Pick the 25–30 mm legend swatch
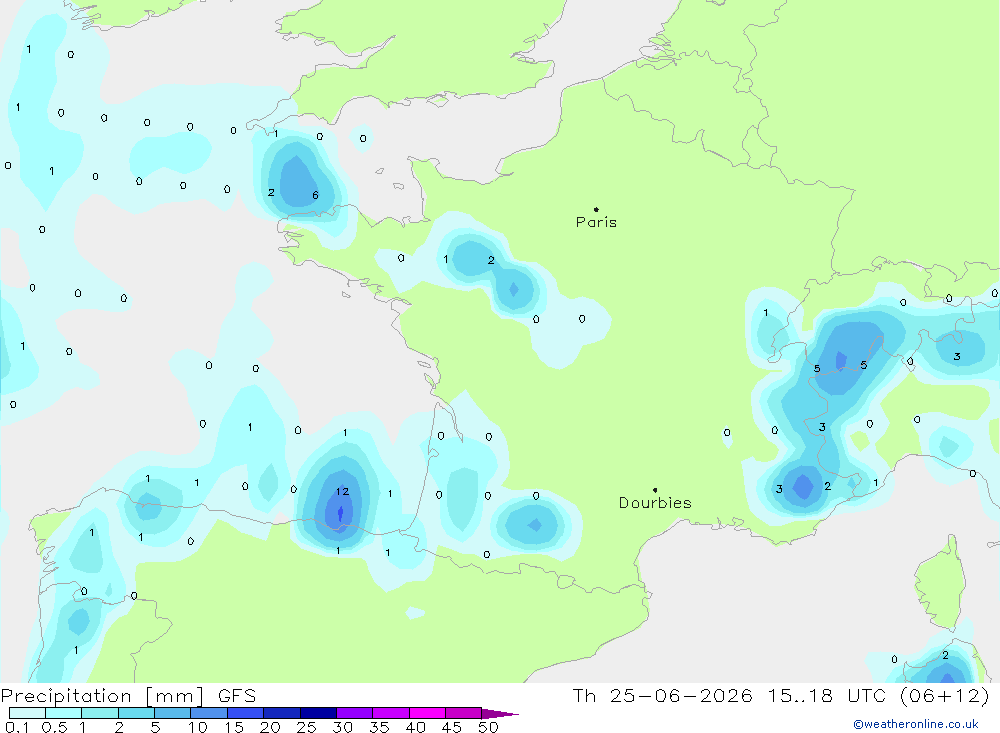 click(318, 713)
